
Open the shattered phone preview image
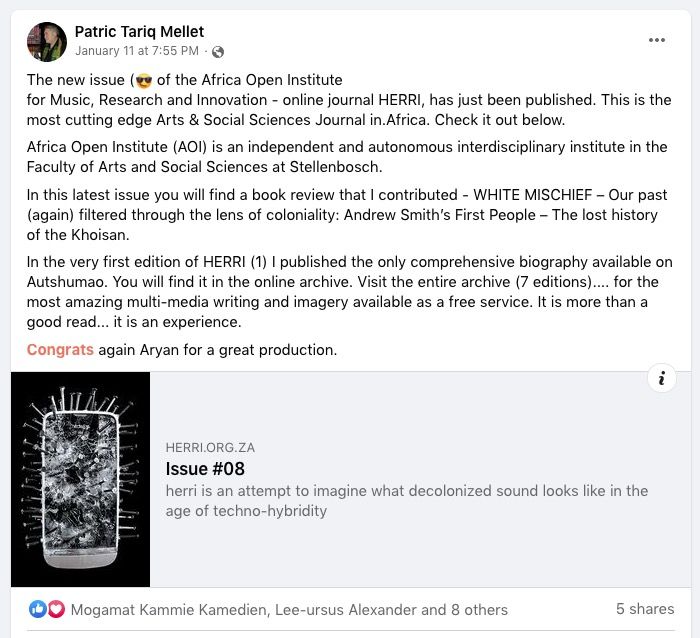point(80,479)
